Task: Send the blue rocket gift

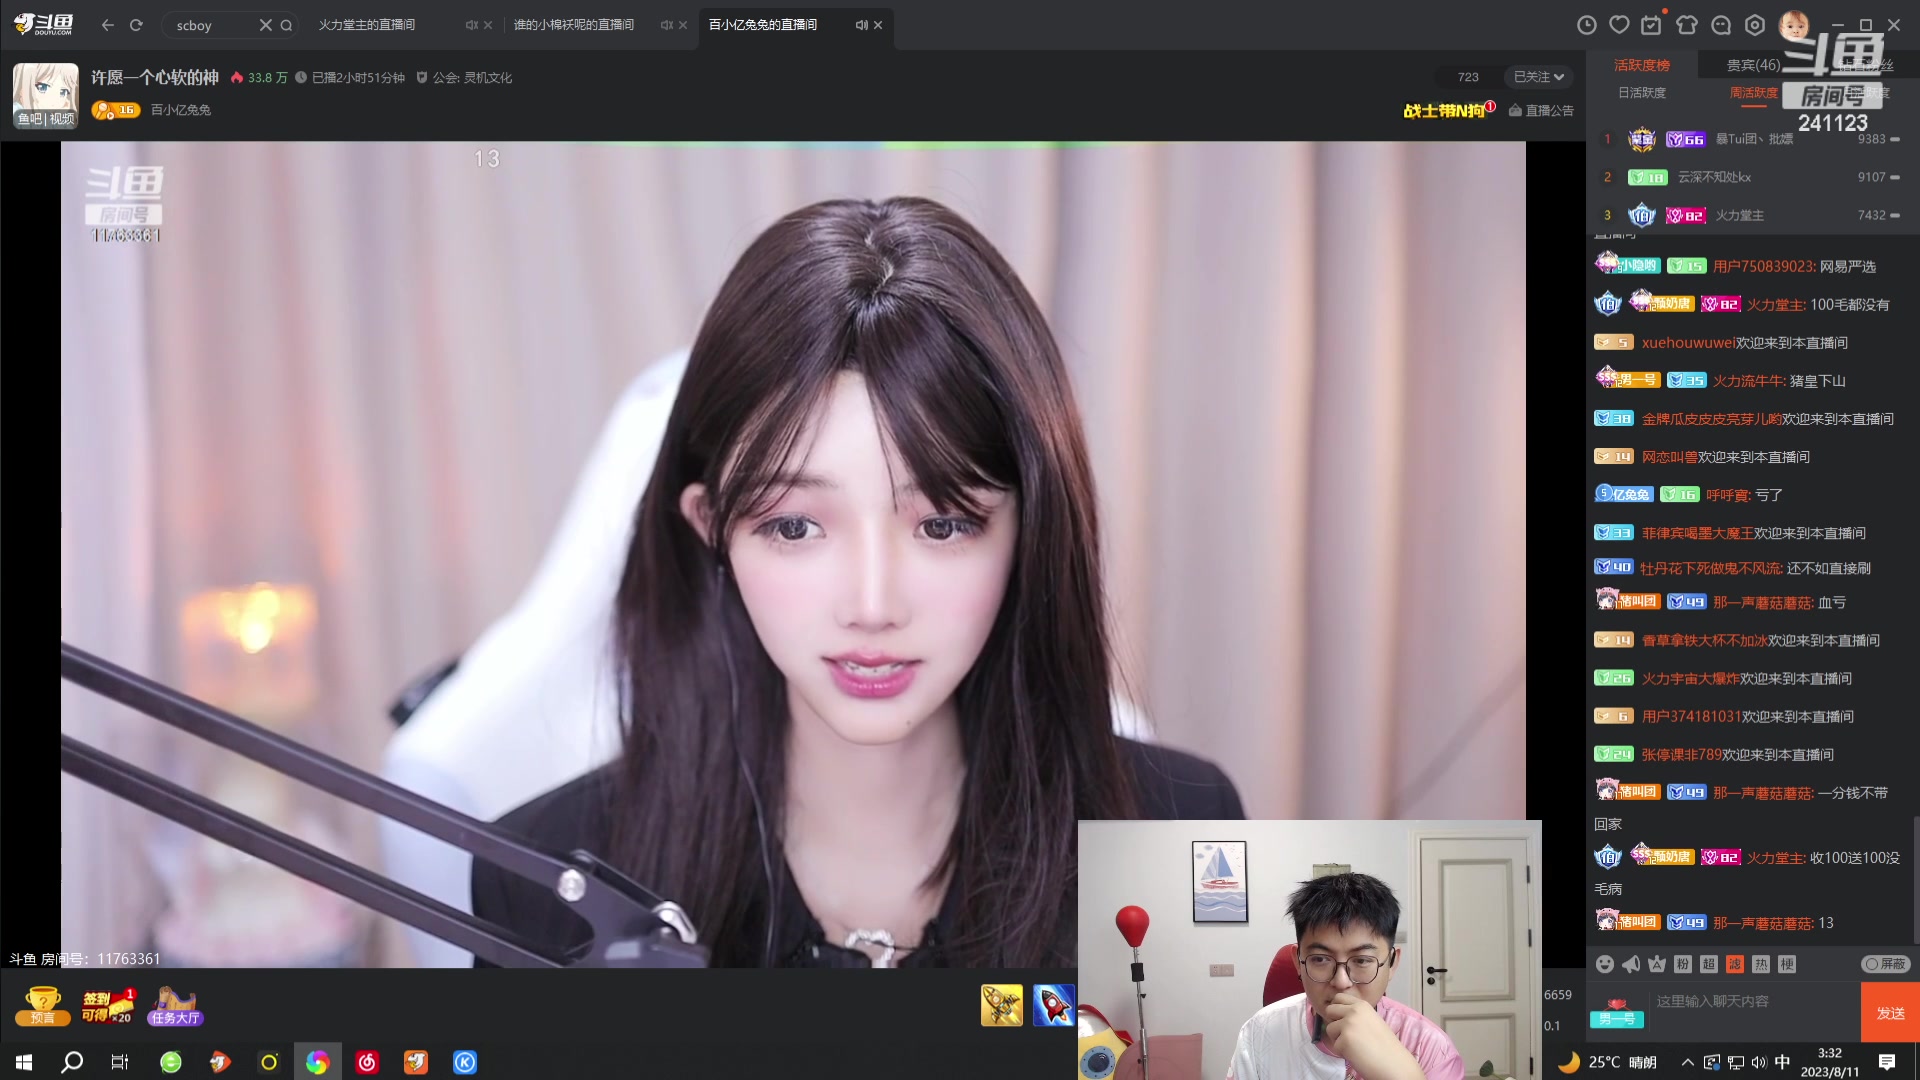Action: pyautogui.click(x=1053, y=1005)
